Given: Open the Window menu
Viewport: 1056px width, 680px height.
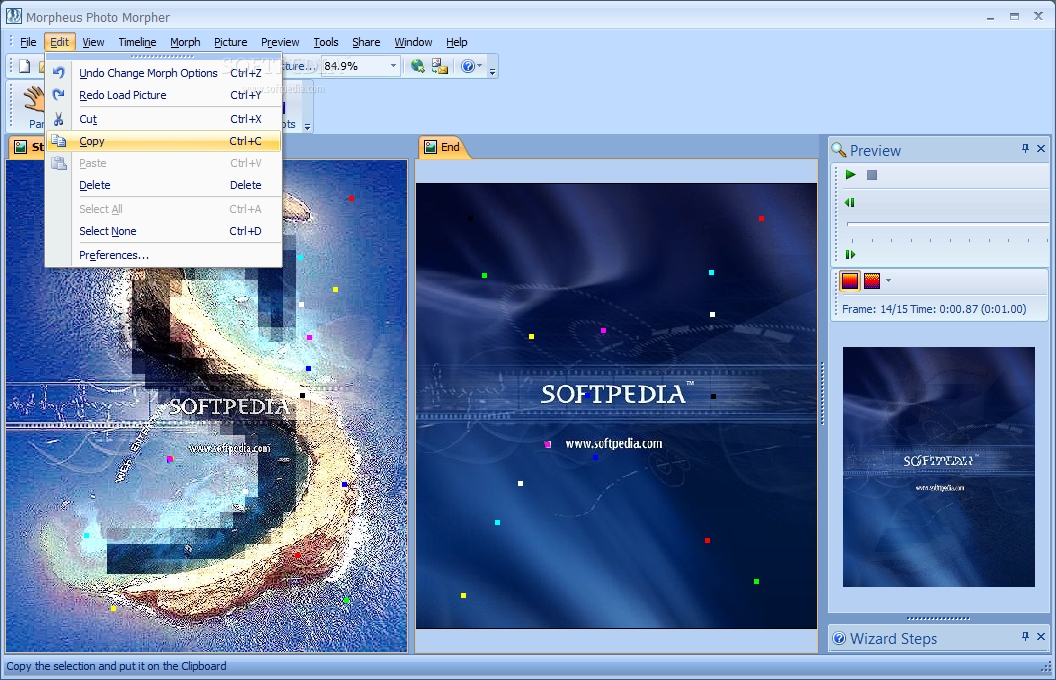Looking at the screenshot, I should pos(413,42).
